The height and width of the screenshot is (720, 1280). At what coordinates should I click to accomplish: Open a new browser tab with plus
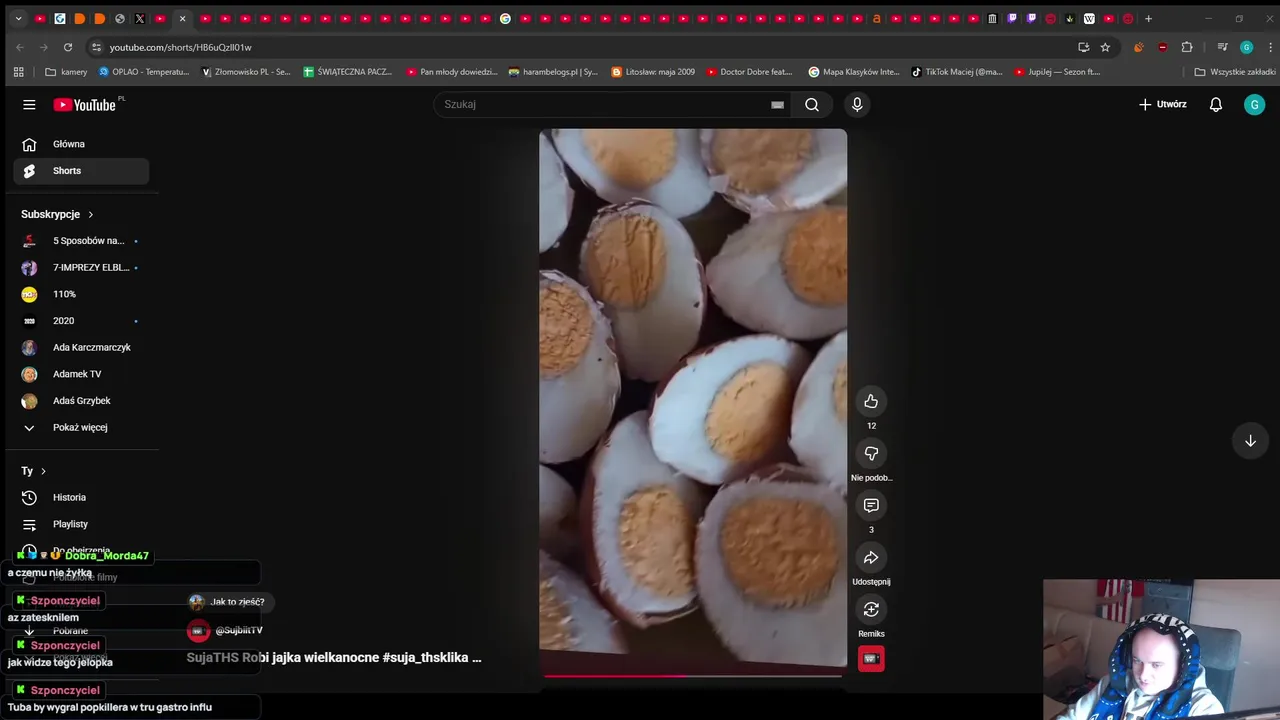click(x=1148, y=18)
